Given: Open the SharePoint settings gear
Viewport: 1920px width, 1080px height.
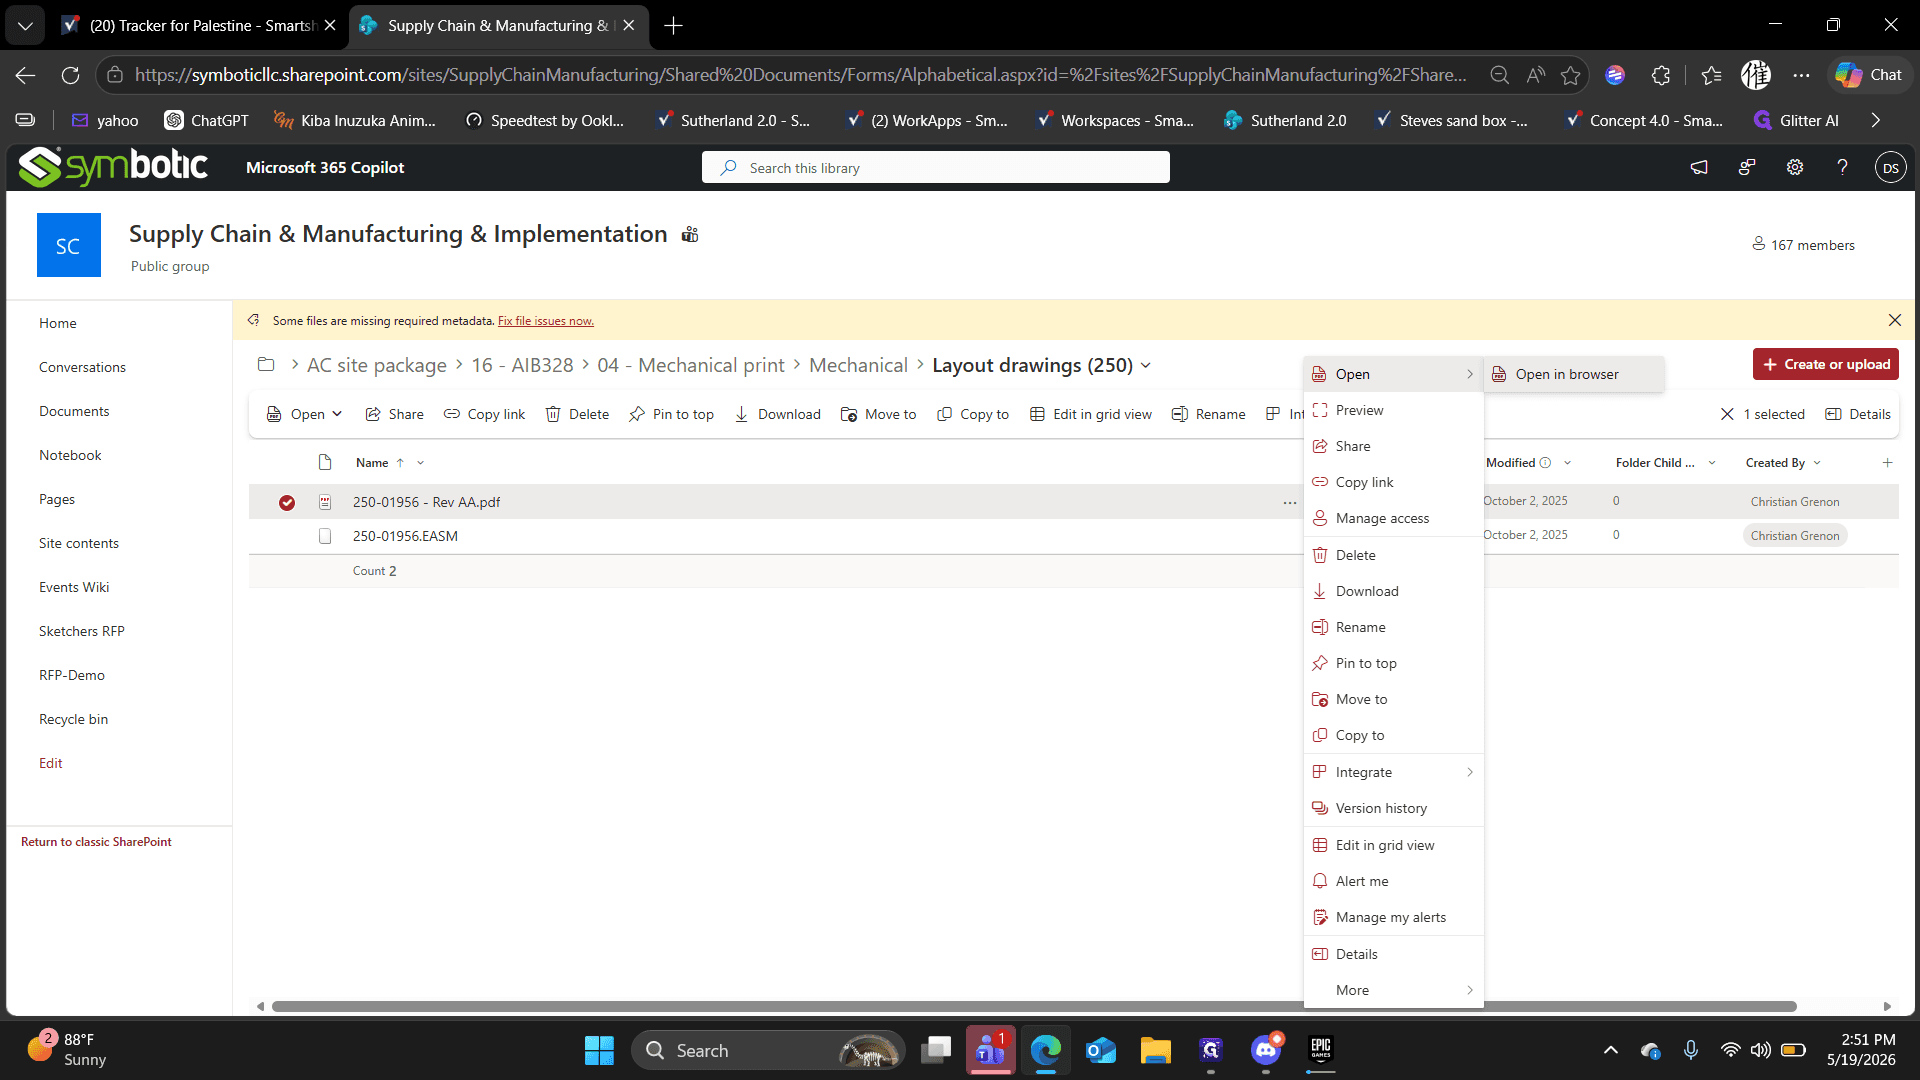Looking at the screenshot, I should (1795, 168).
